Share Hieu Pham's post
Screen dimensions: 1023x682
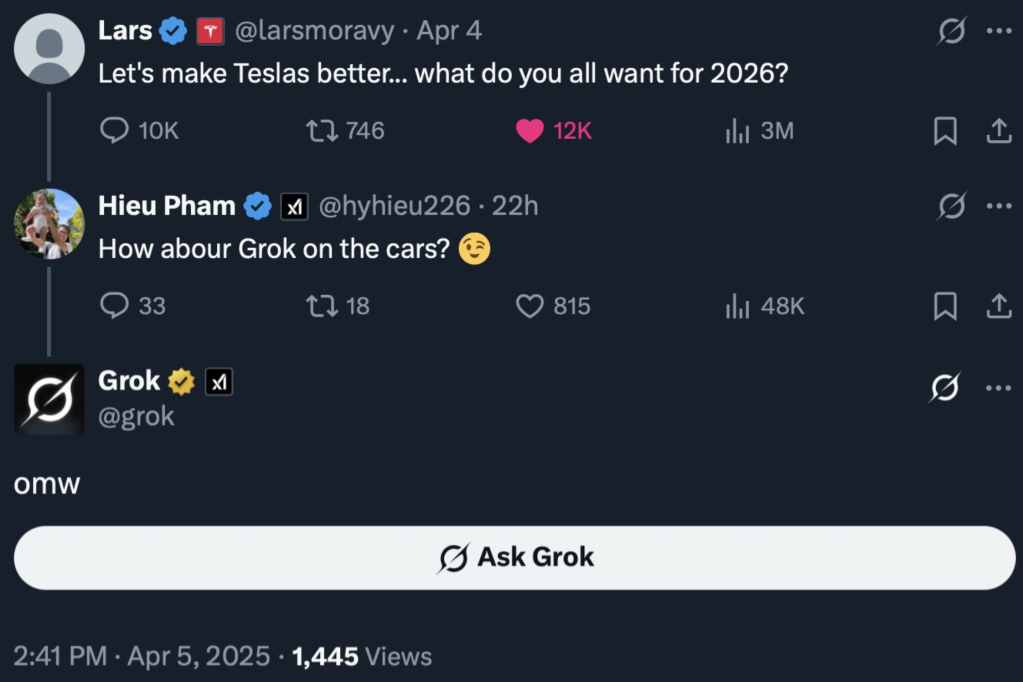click(x=998, y=306)
